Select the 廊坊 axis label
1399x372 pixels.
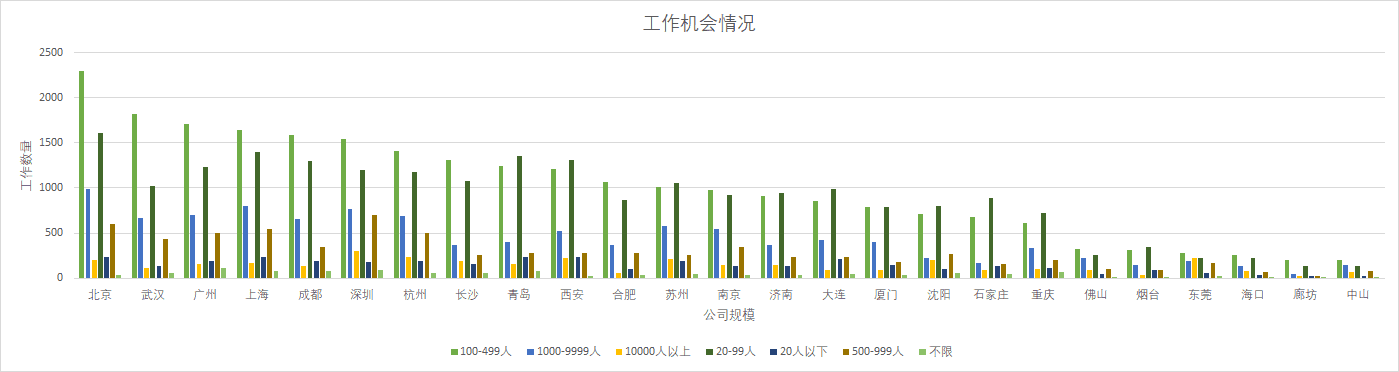click(x=1305, y=295)
